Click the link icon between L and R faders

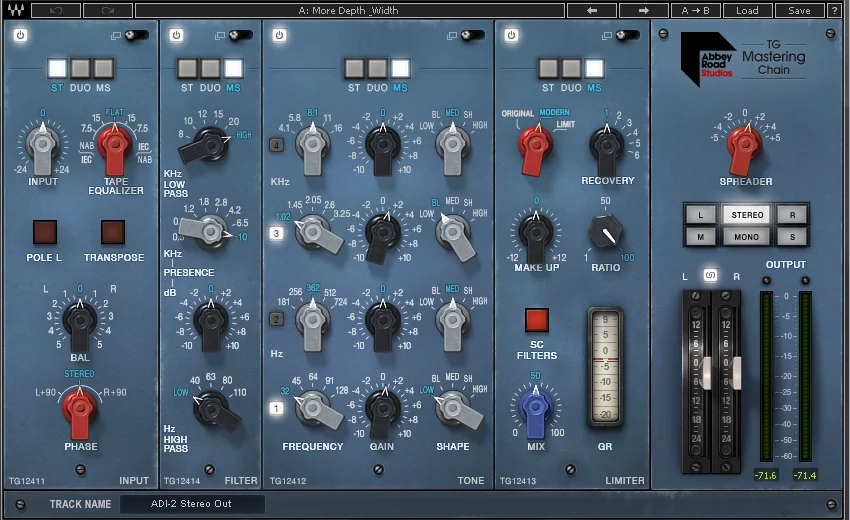pyautogui.click(x=710, y=275)
